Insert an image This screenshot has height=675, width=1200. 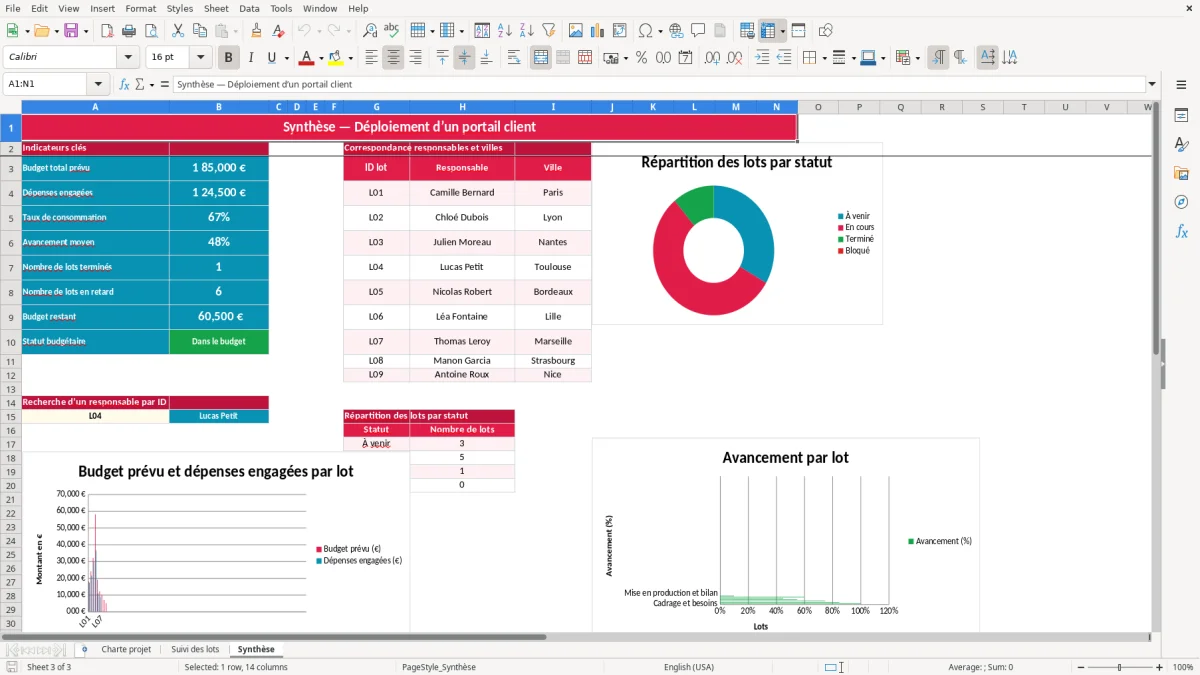(x=575, y=31)
